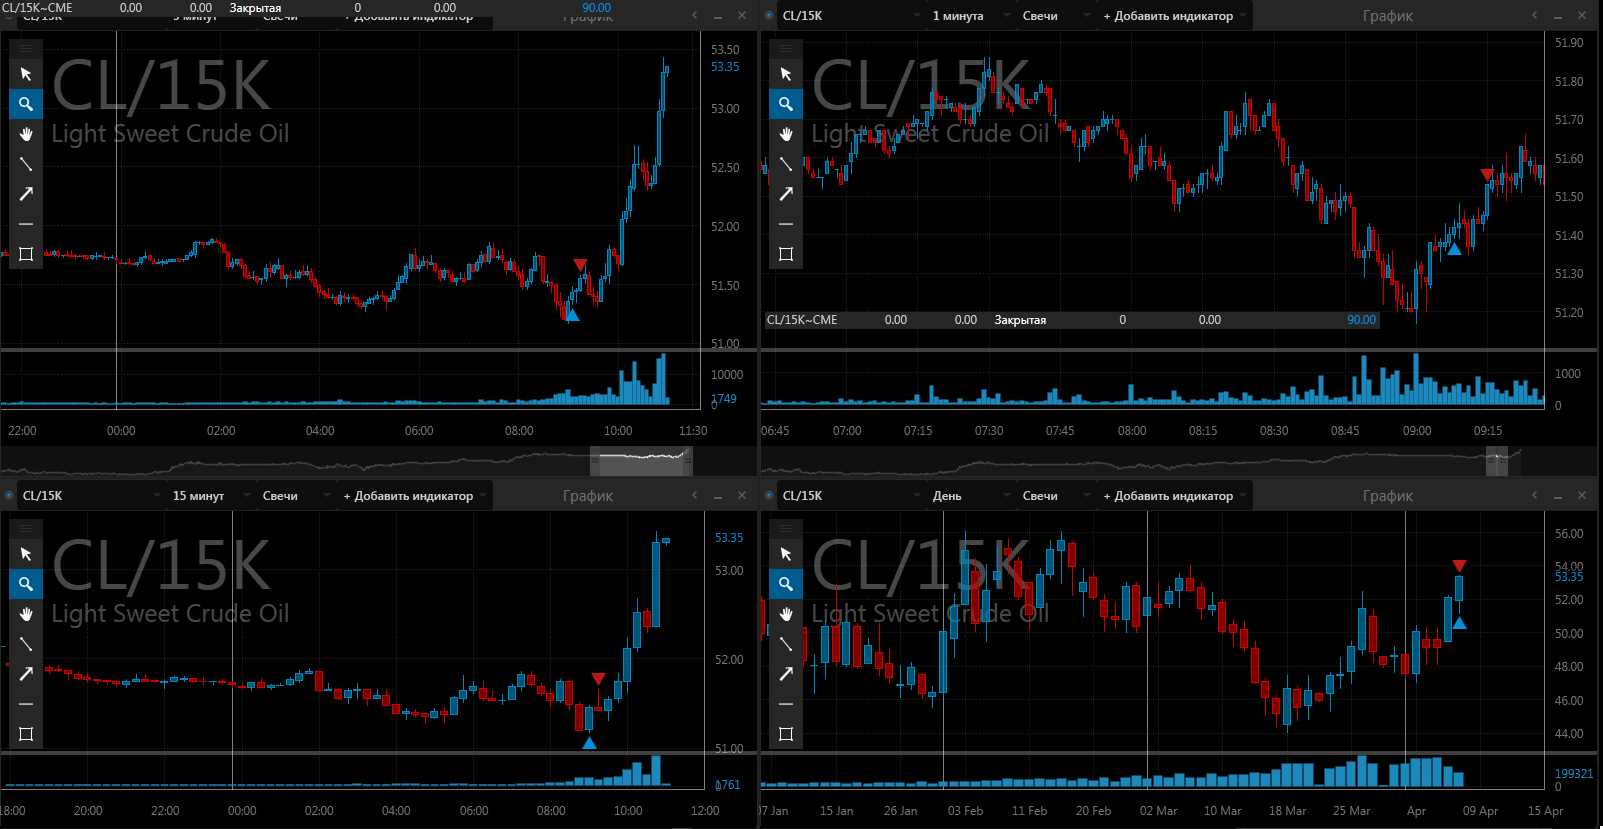
Task: Open the CL/15K symbol dropdown in 15 минут chart
Action: click(x=90, y=496)
